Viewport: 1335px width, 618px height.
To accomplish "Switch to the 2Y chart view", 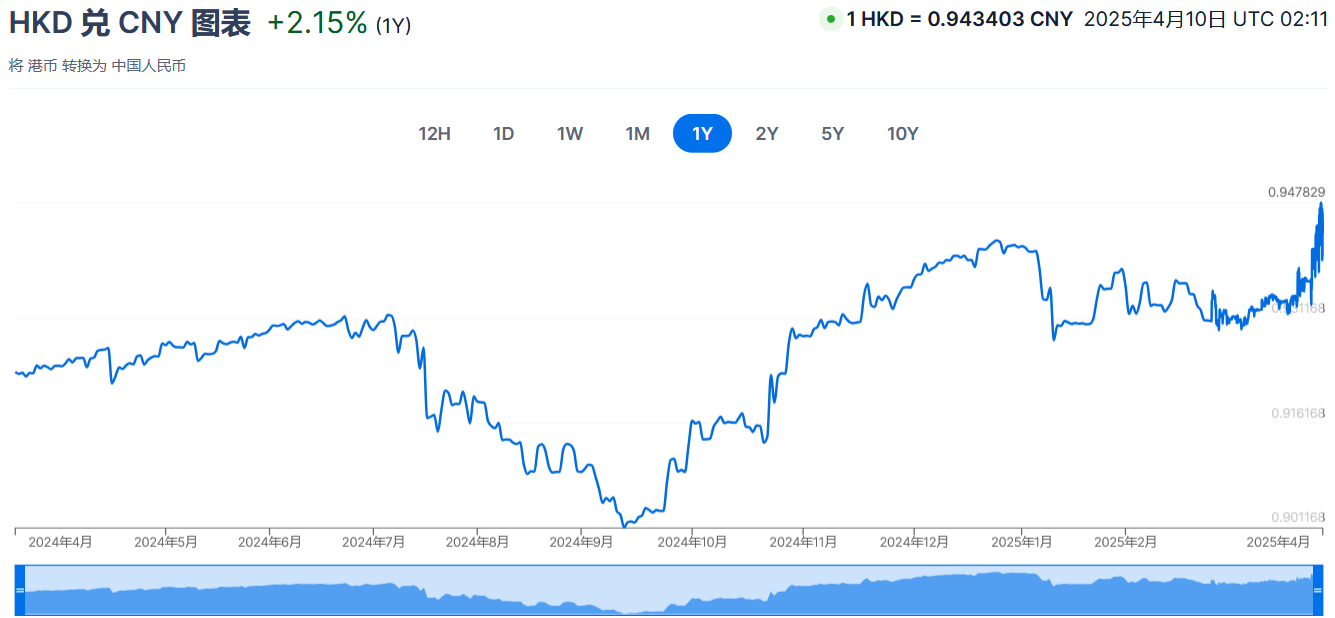I will (x=767, y=134).
